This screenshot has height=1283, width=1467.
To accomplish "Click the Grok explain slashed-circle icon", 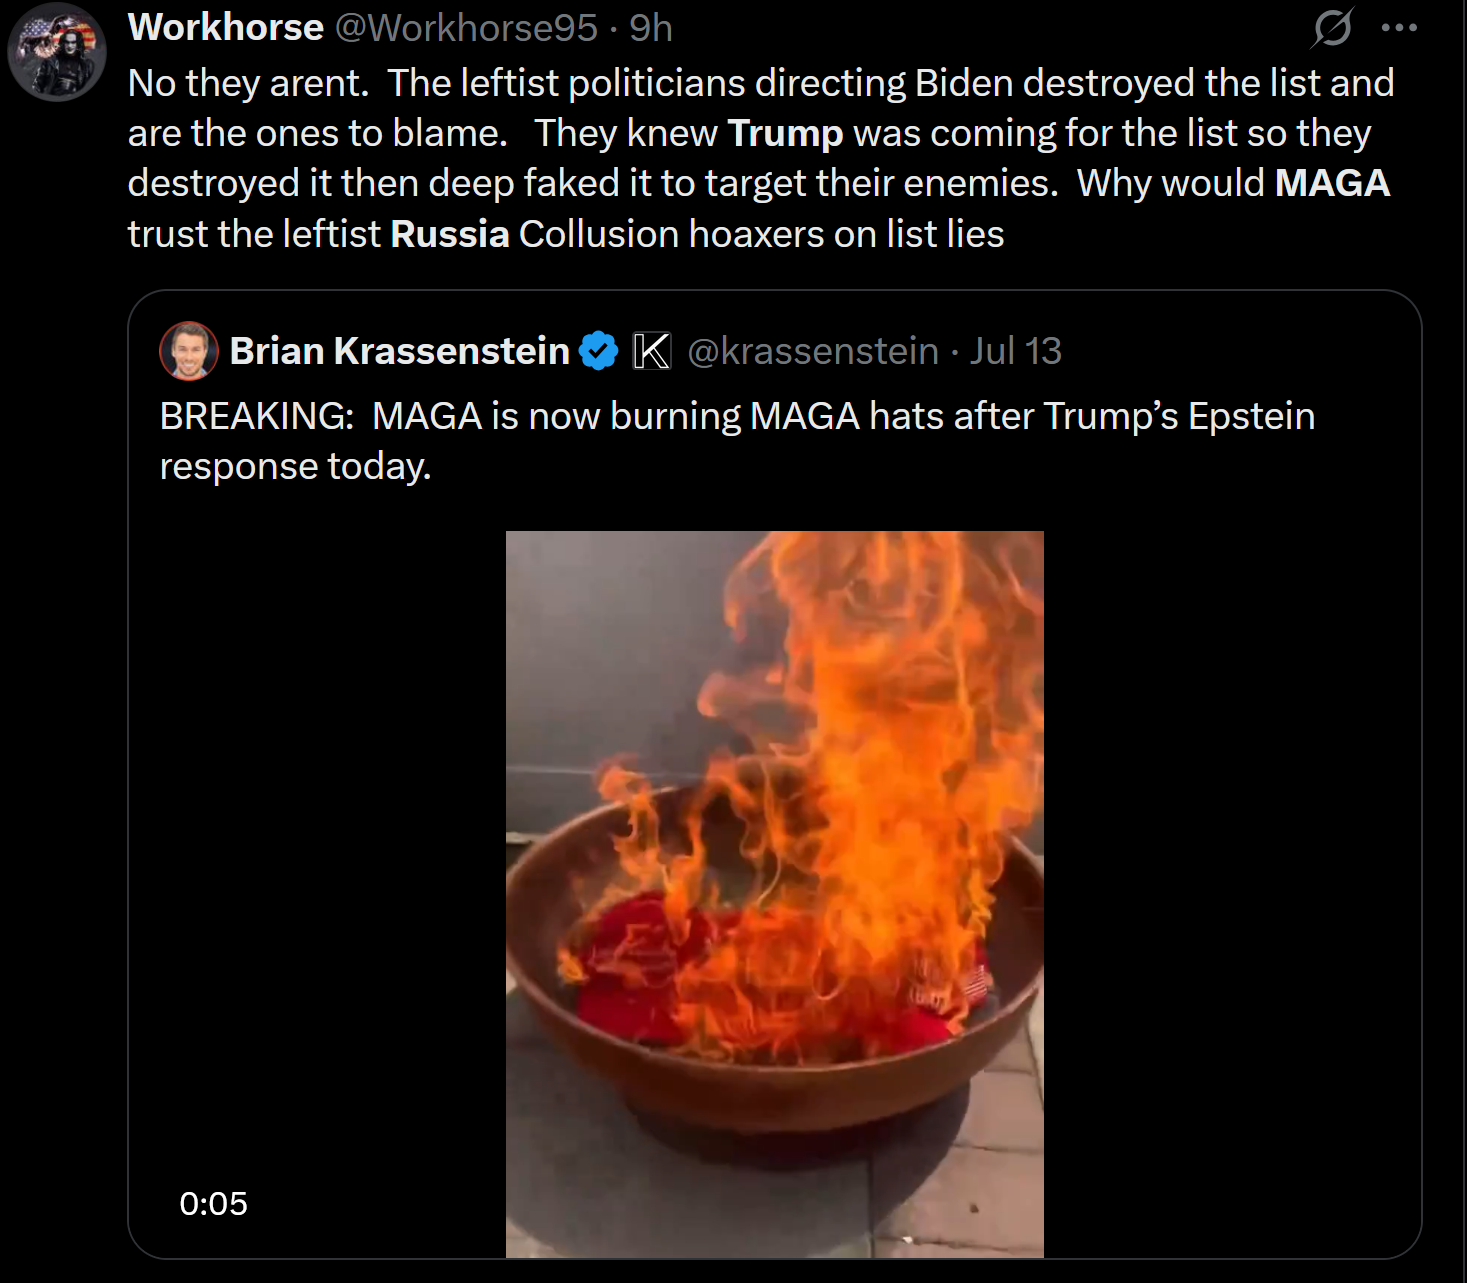I will click(x=1332, y=27).
